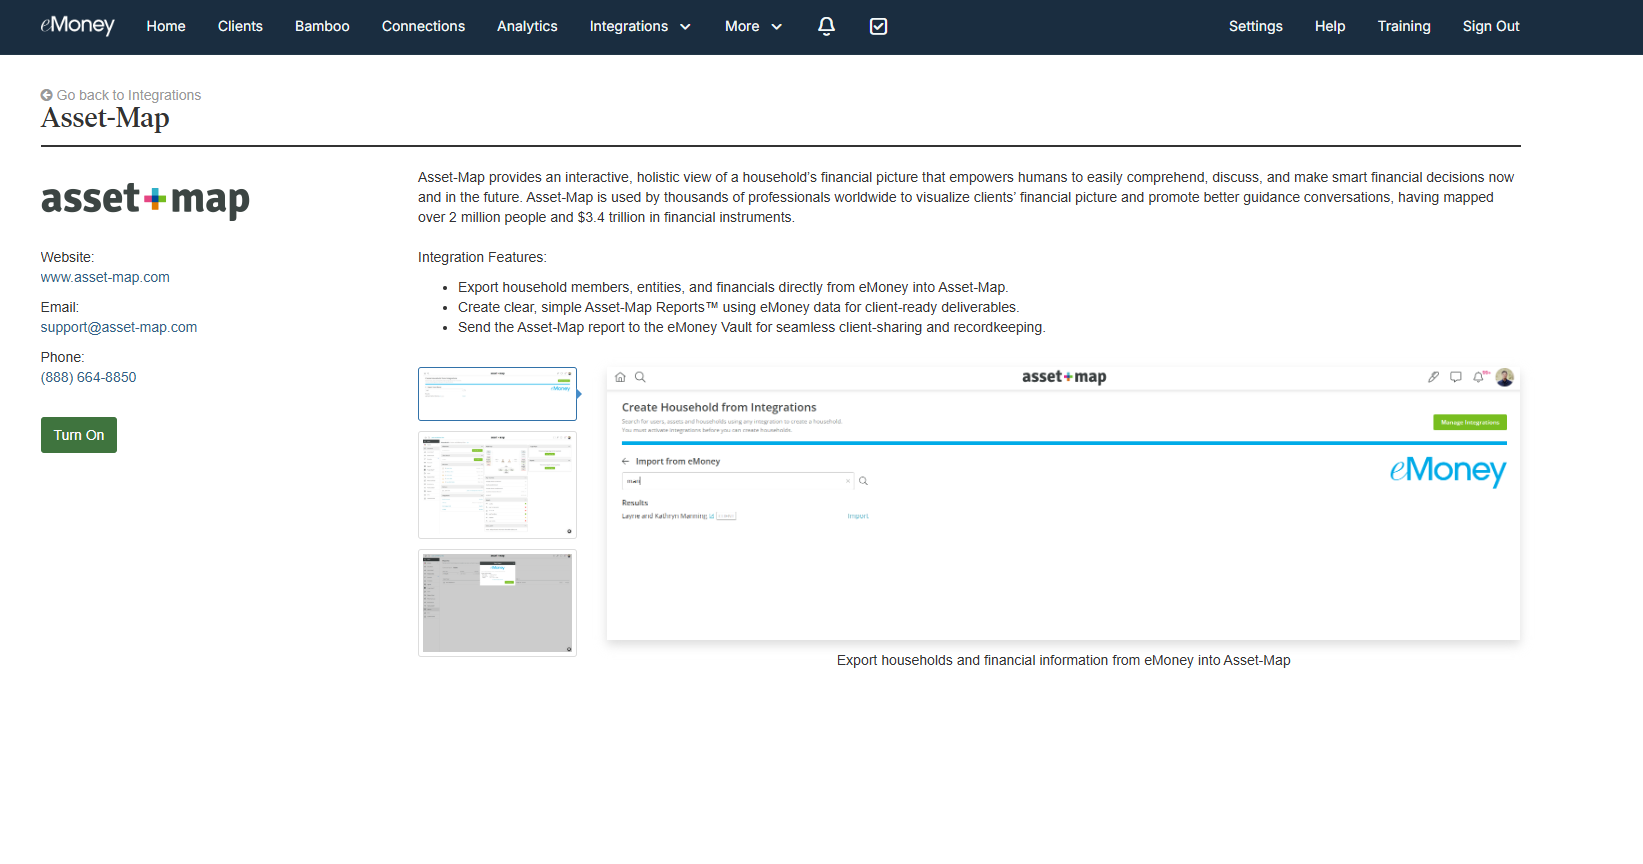
Task: Open the Bamboo menu item
Action: point(322,26)
